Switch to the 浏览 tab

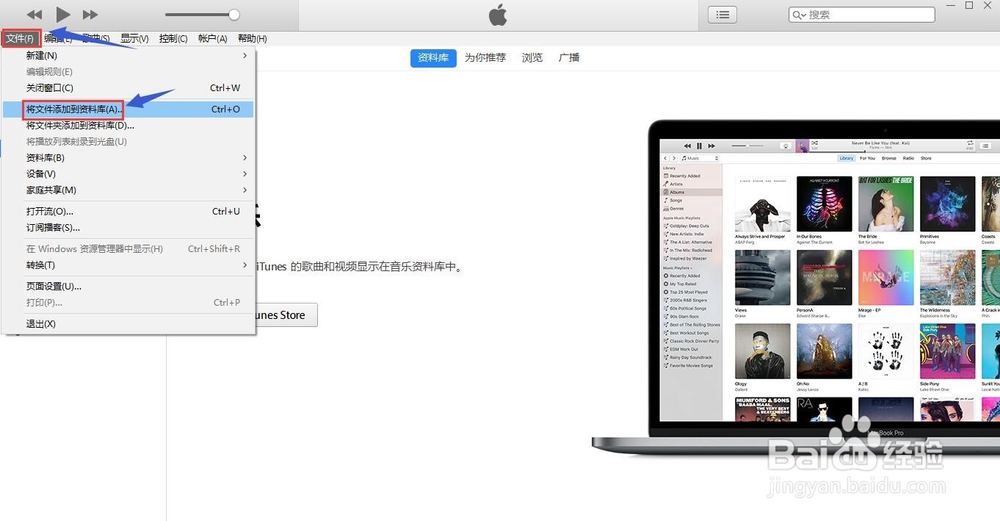(x=532, y=57)
